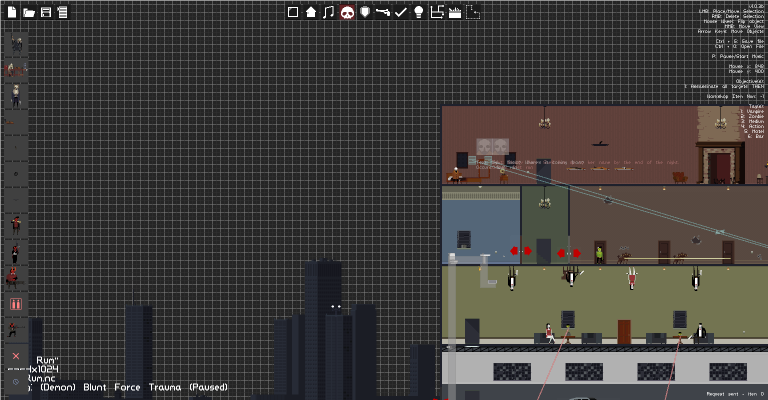The image size is (768, 400).
Task: Click the clapperboard cutscene tool
Action: [455, 12]
